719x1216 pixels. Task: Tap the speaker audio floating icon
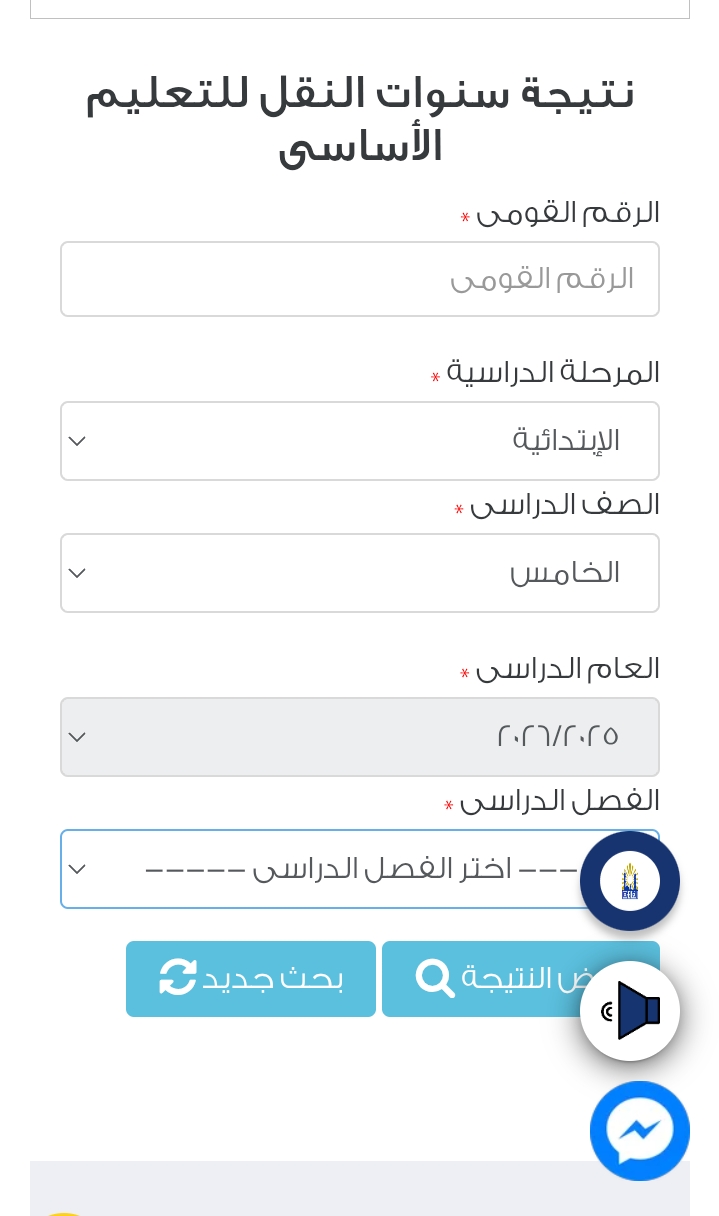pos(630,1011)
